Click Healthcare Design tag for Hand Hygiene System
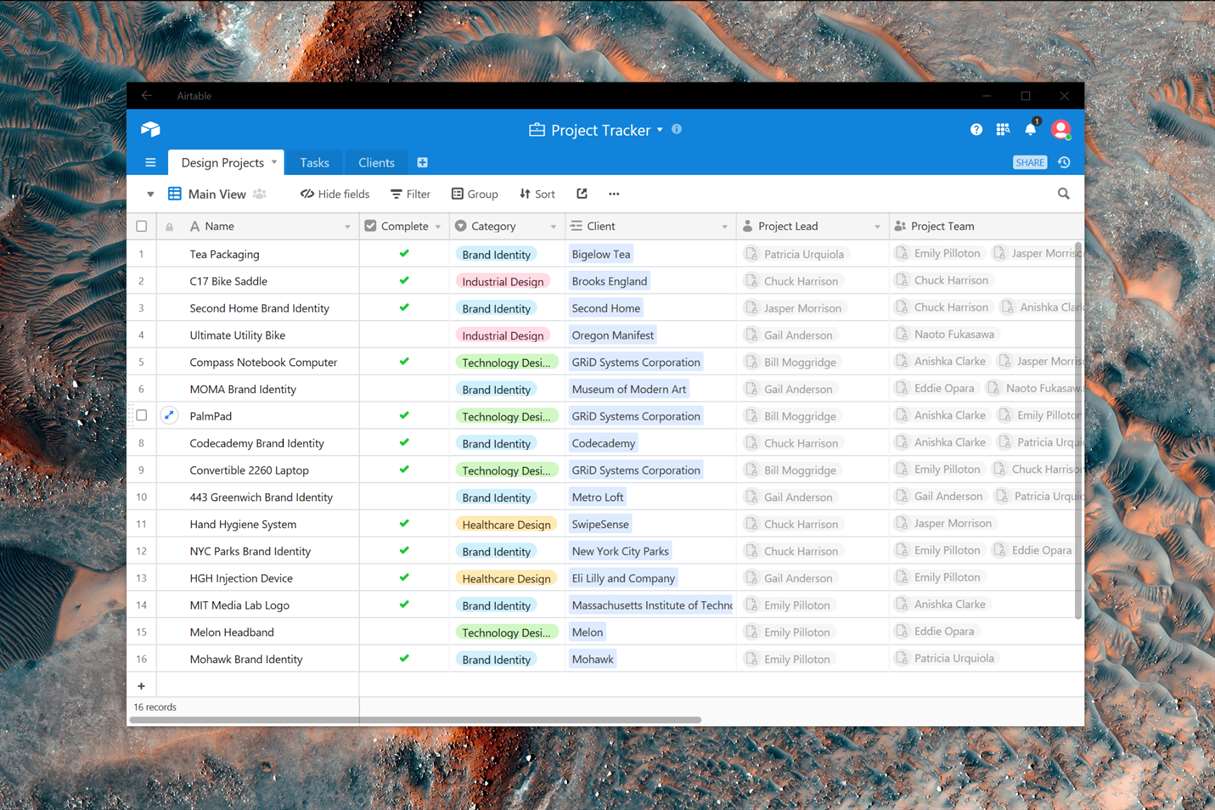This screenshot has width=1215, height=810. pyautogui.click(x=506, y=524)
